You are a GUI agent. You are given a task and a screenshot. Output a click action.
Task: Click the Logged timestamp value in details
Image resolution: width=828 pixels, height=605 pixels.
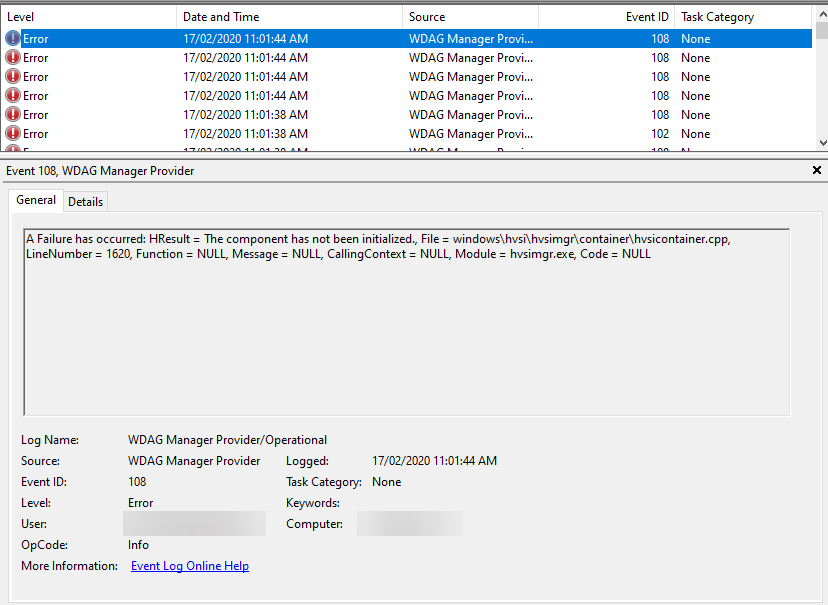point(434,461)
